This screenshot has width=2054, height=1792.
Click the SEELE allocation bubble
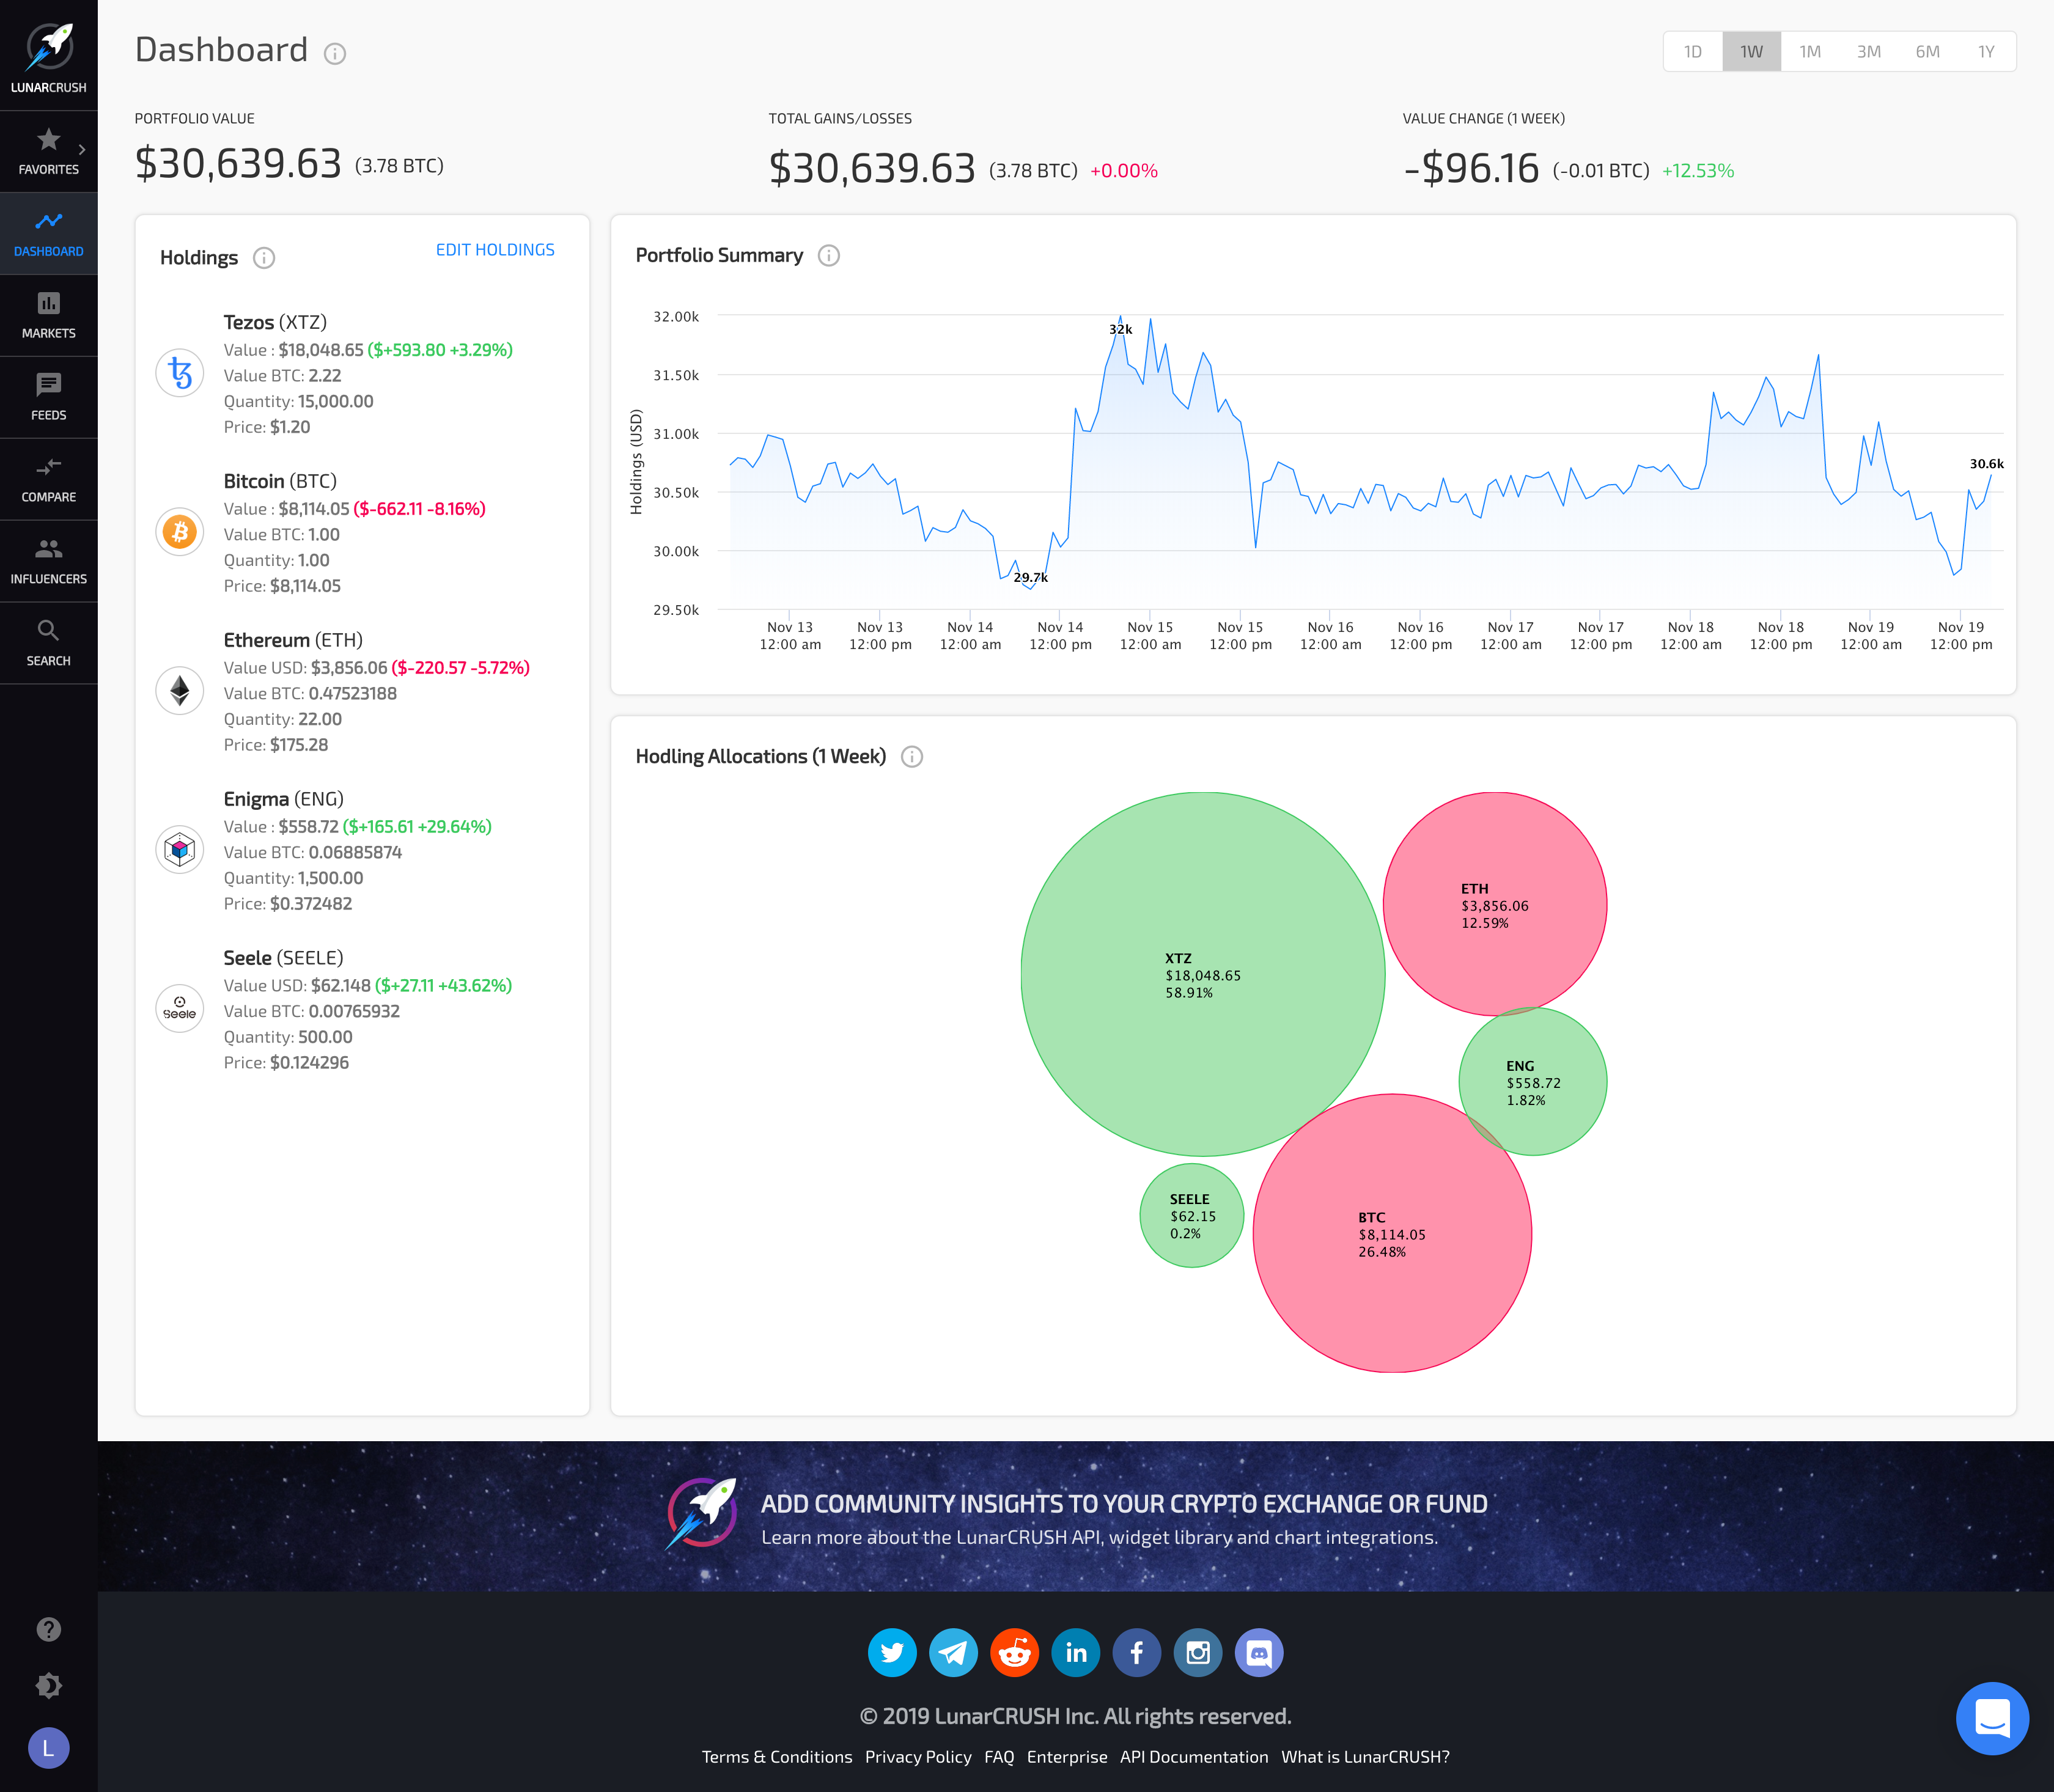[1192, 1215]
